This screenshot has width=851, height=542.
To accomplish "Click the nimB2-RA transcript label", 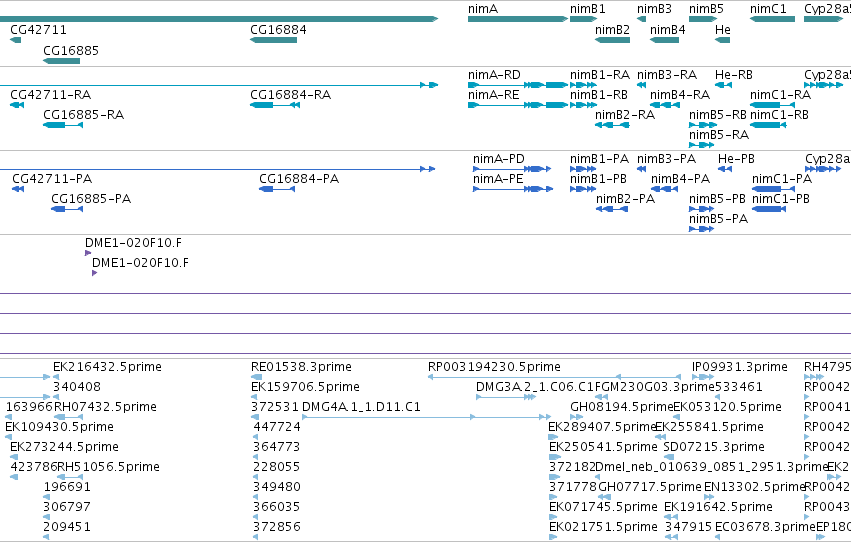I will [625, 115].
